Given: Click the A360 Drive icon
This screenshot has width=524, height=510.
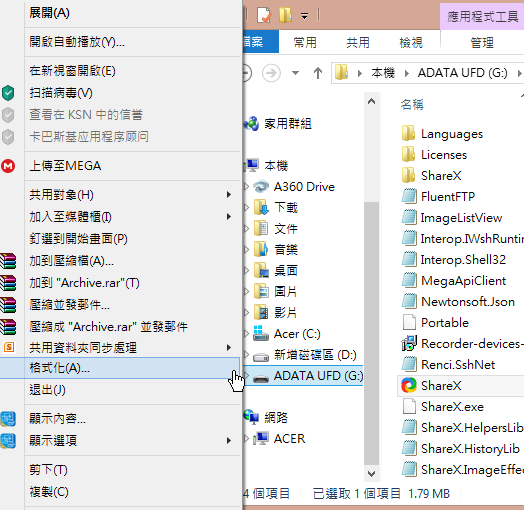Looking at the screenshot, I should pos(261,187).
